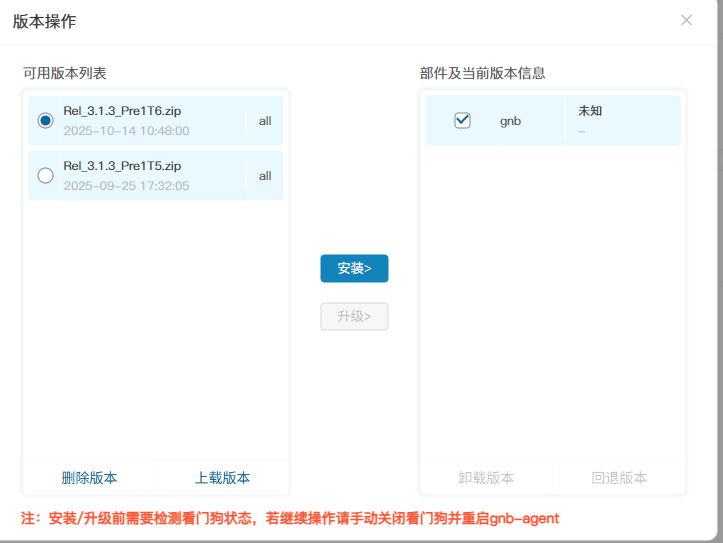Click the 部件及当前版本信息 heading
The image size is (723, 543).
coord(482,73)
